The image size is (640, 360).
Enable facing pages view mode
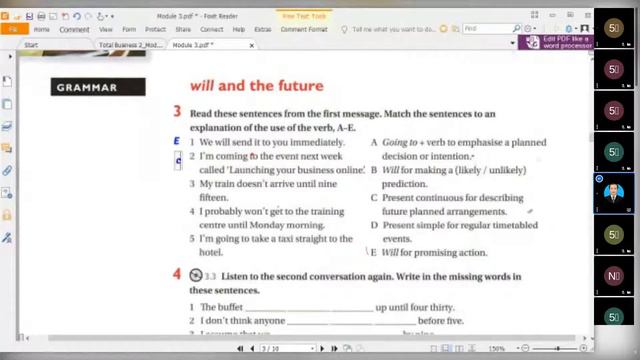pyautogui.click(x=460, y=349)
